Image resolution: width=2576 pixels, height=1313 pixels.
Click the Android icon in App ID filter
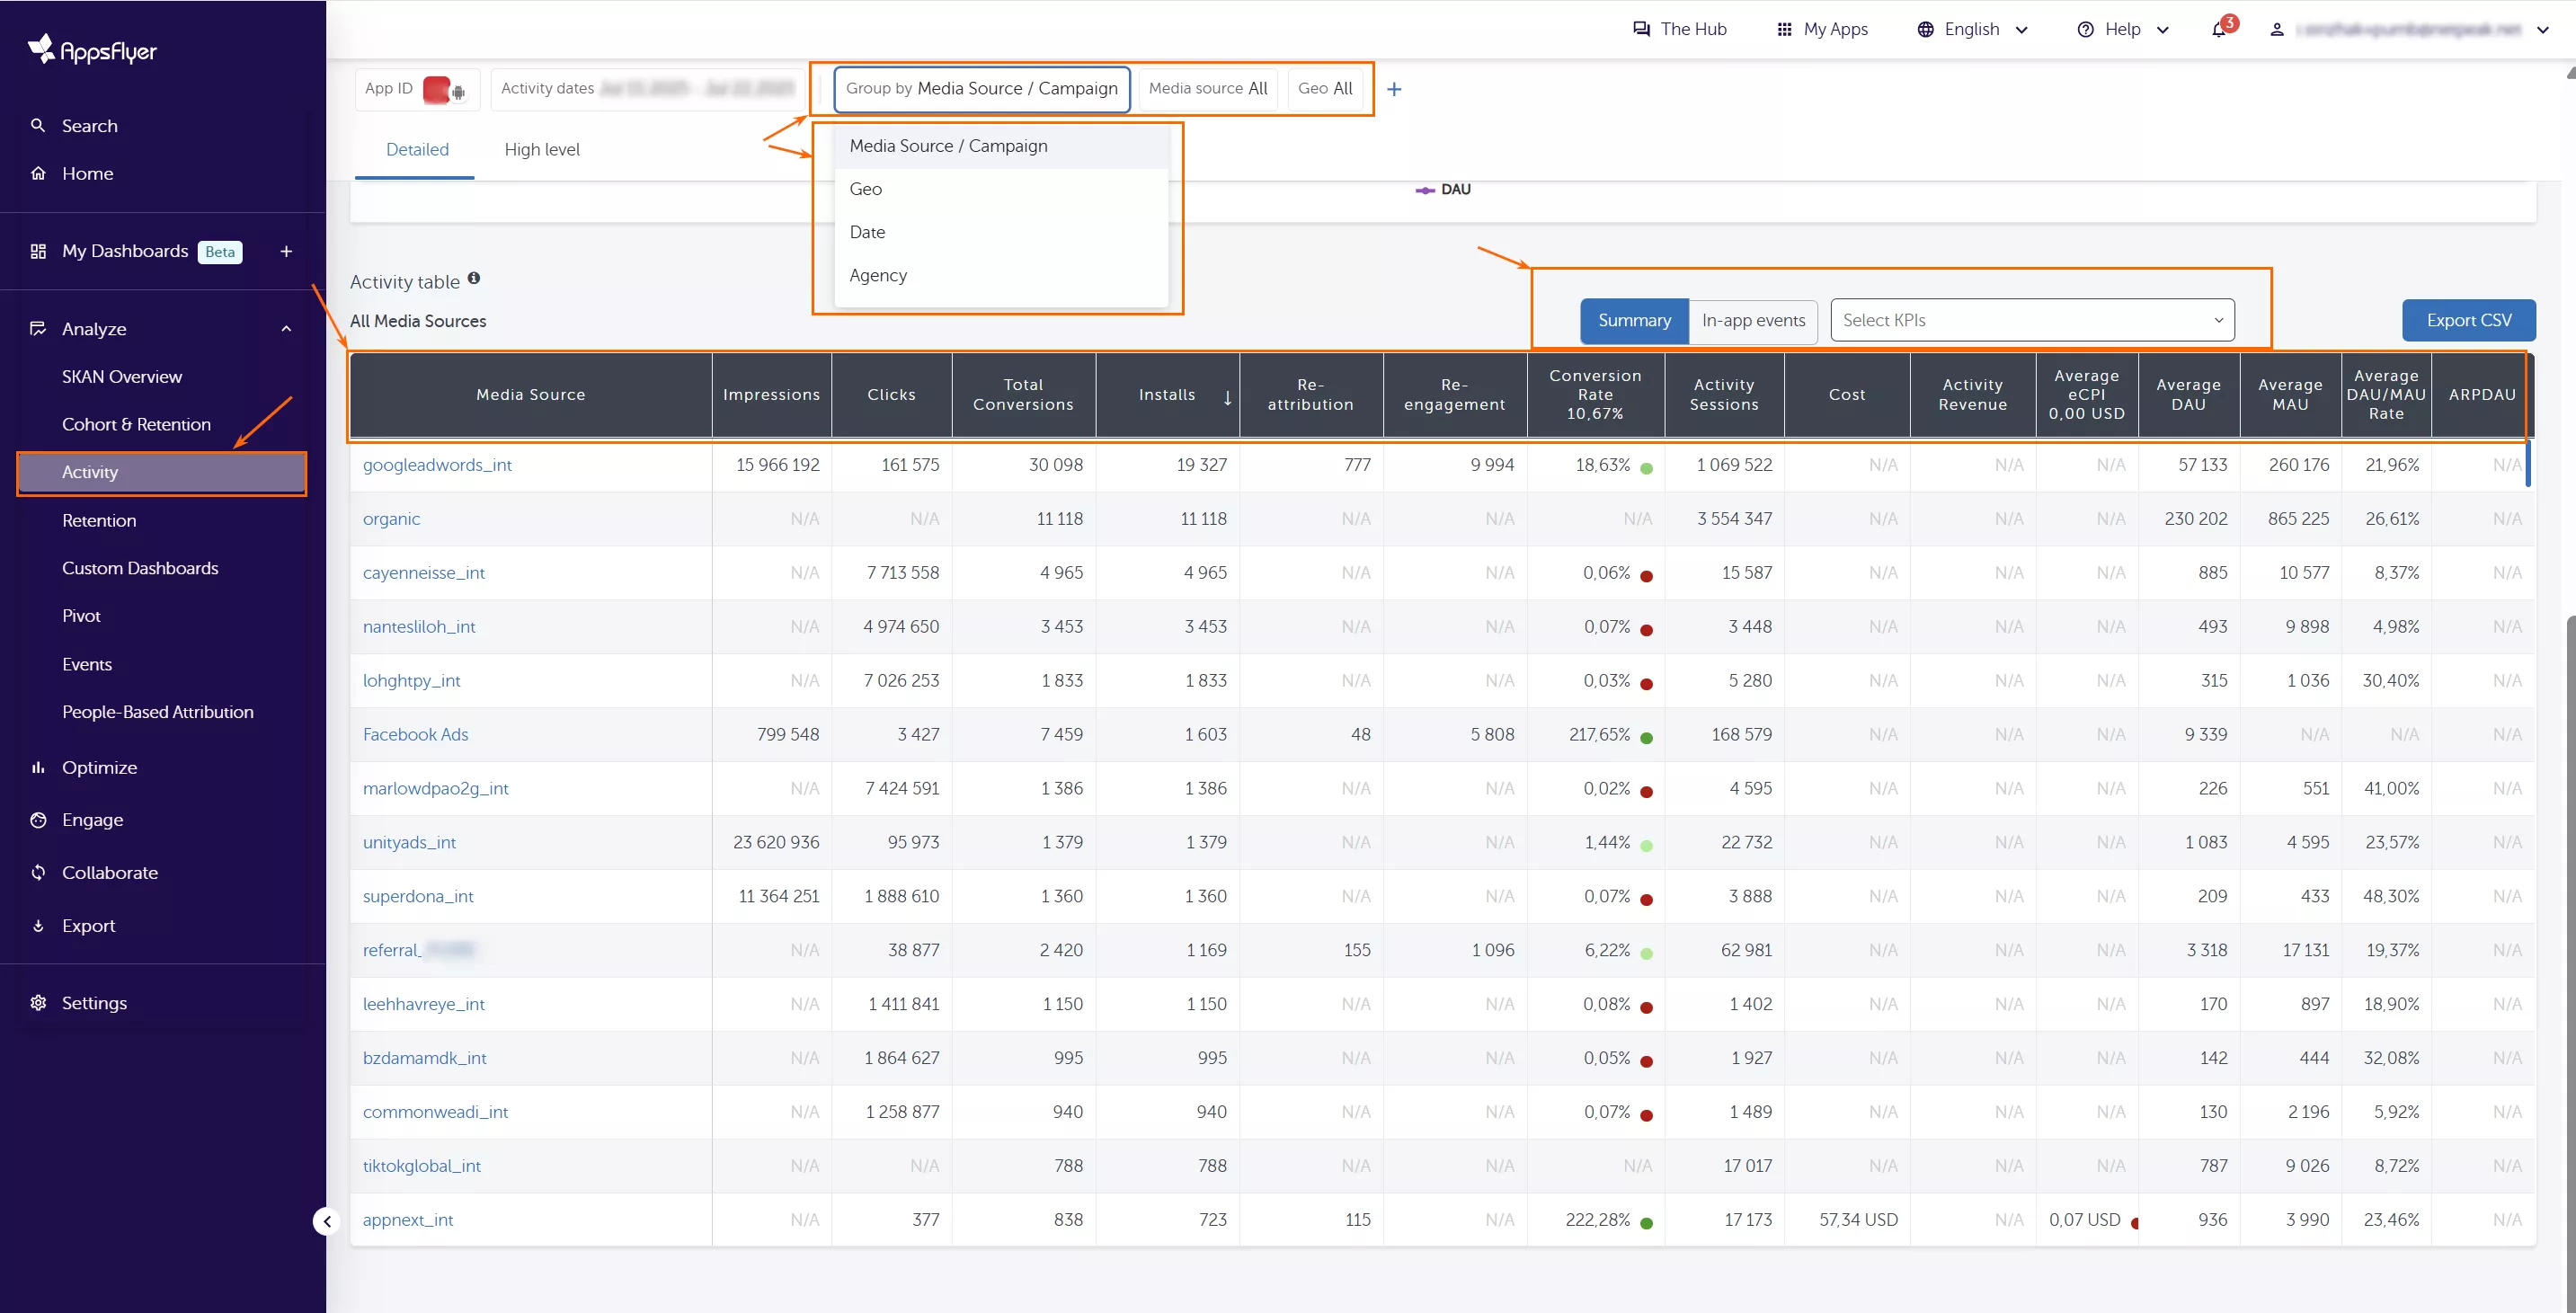(458, 92)
